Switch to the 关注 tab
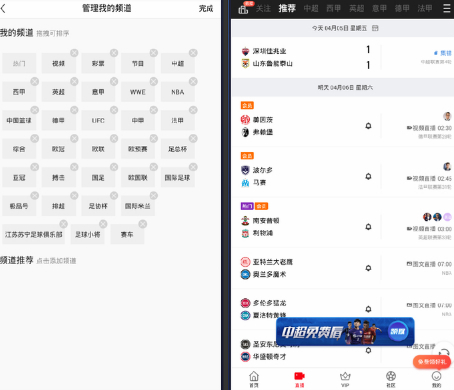The image size is (454, 390). (x=263, y=8)
